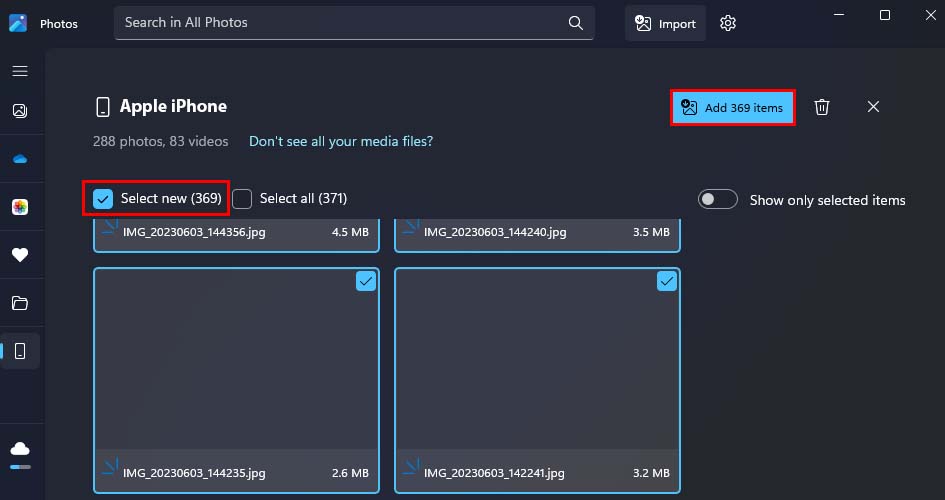Image resolution: width=945 pixels, height=500 pixels.
Task: Open Folders in the sidebar
Action: coord(20,303)
